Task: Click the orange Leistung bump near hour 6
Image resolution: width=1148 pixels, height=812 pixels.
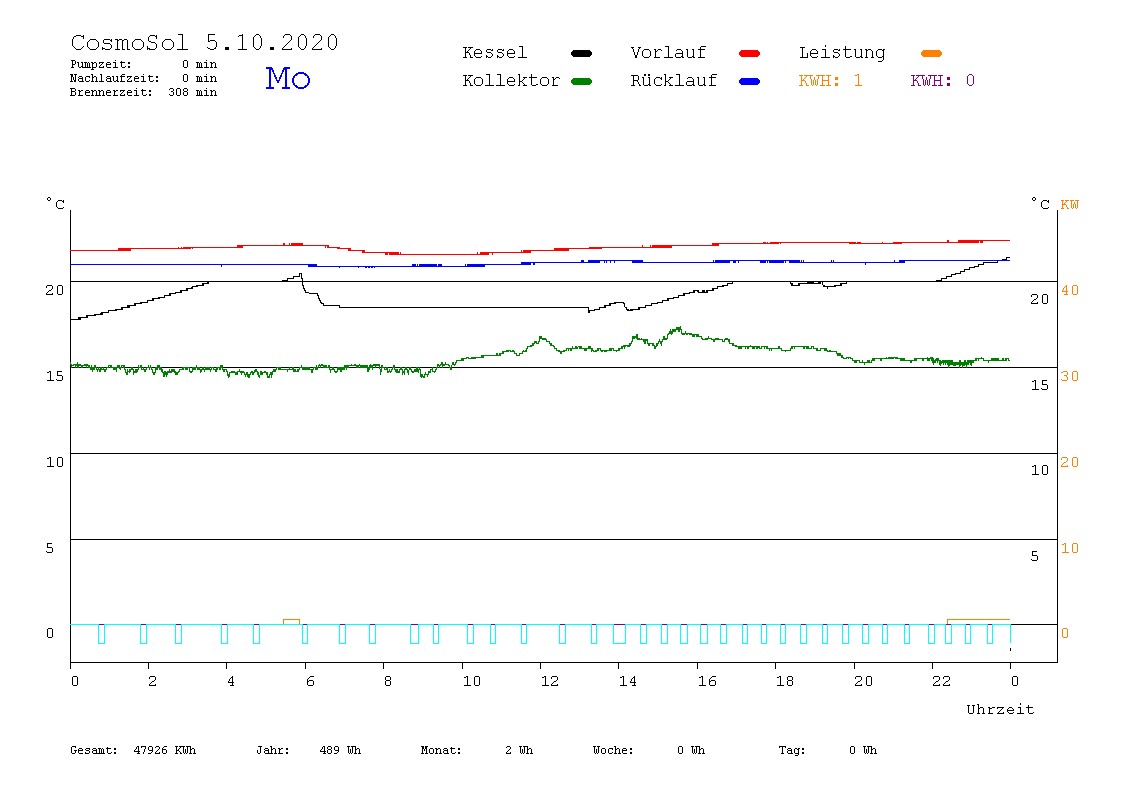Action: point(291,622)
